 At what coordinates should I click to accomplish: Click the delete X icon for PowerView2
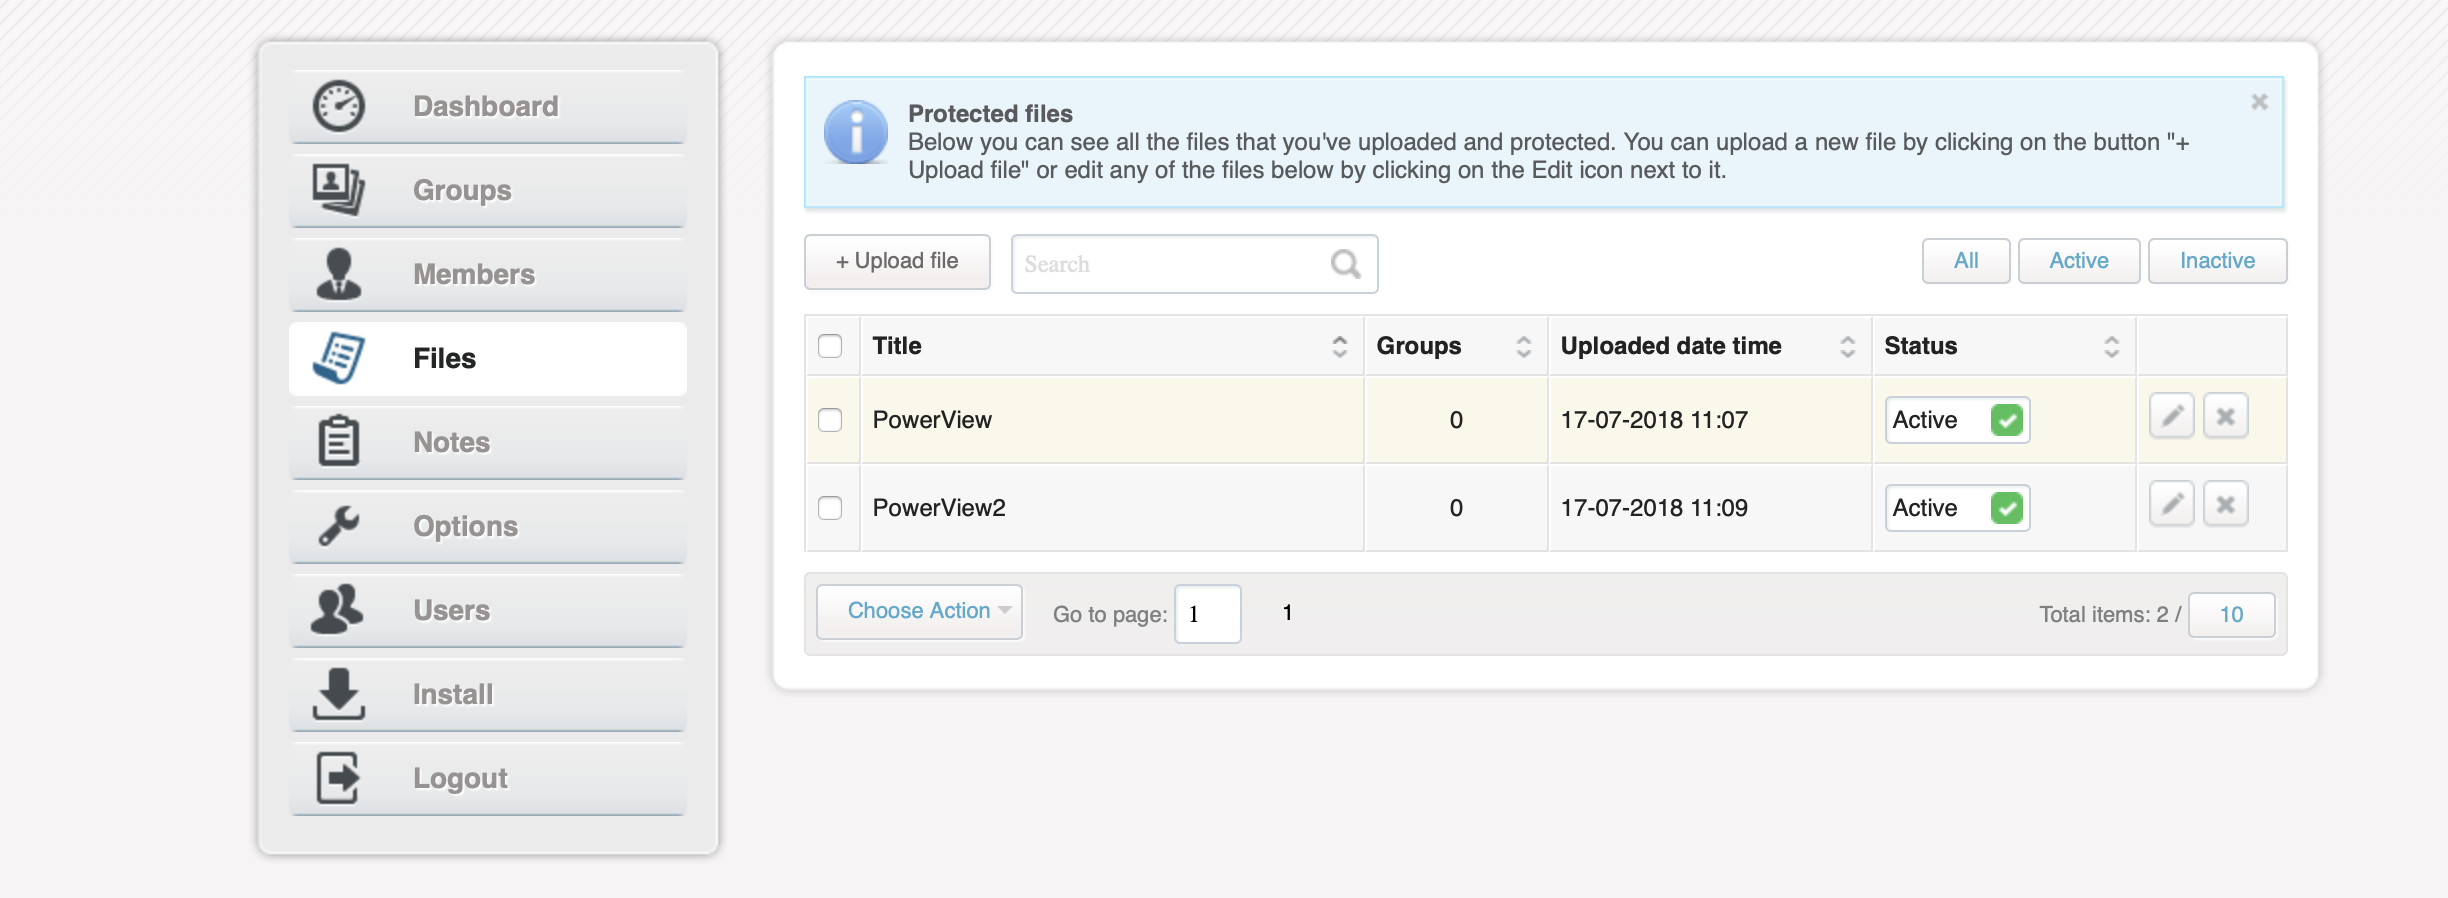(x=2225, y=505)
